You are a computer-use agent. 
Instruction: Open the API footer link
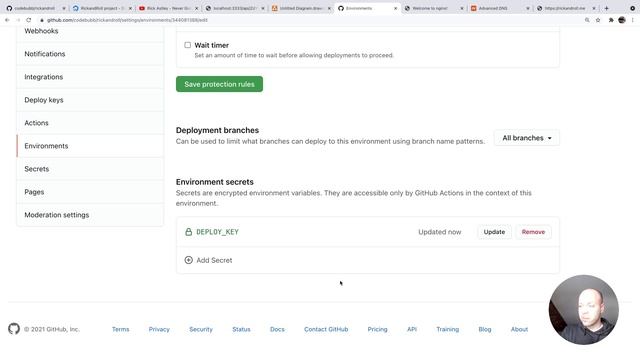click(x=412, y=329)
